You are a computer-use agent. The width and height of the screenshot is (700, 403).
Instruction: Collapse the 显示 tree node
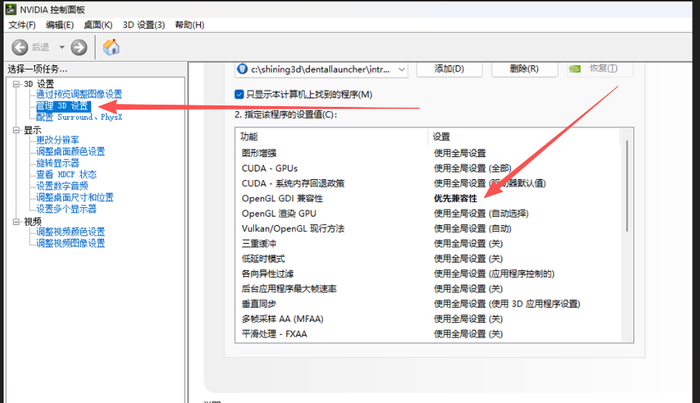[x=17, y=130]
